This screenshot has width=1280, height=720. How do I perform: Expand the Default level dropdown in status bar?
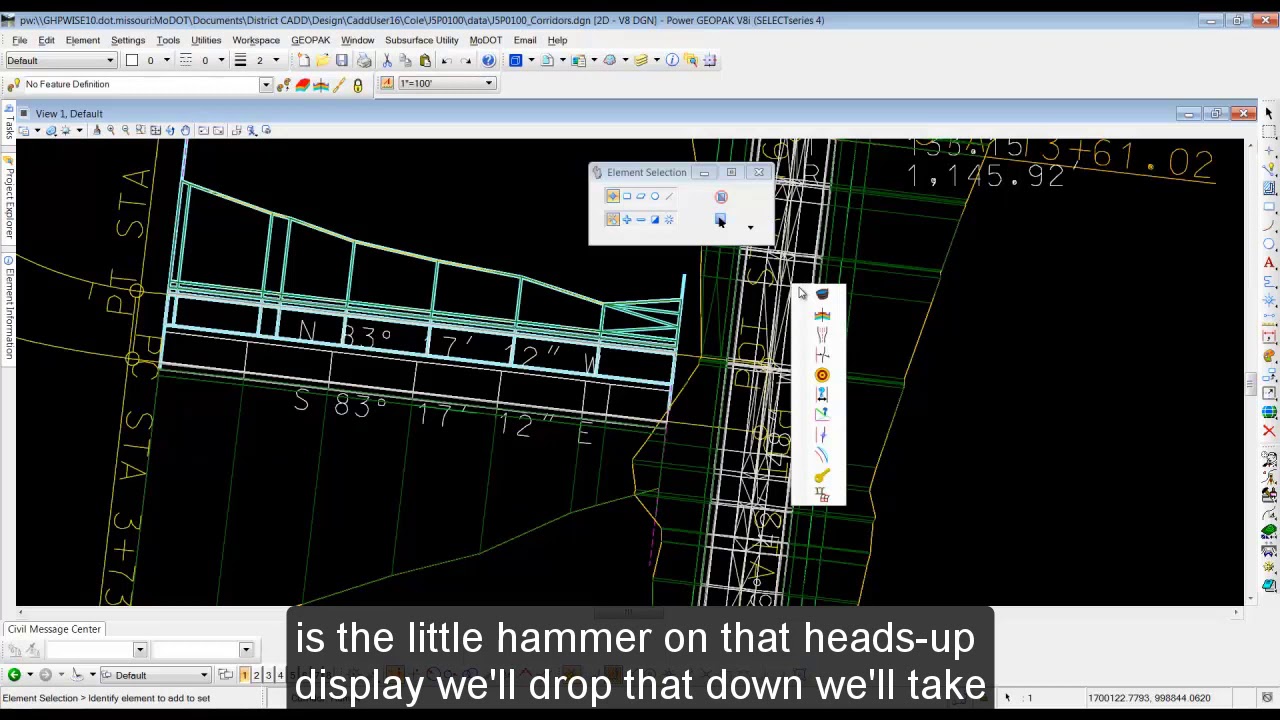pyautogui.click(x=204, y=676)
